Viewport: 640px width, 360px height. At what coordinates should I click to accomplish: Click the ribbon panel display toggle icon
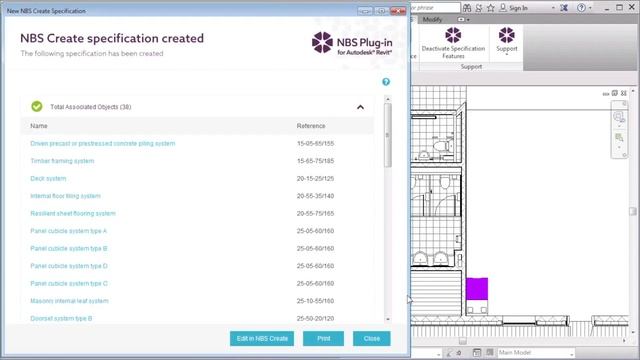click(461, 20)
